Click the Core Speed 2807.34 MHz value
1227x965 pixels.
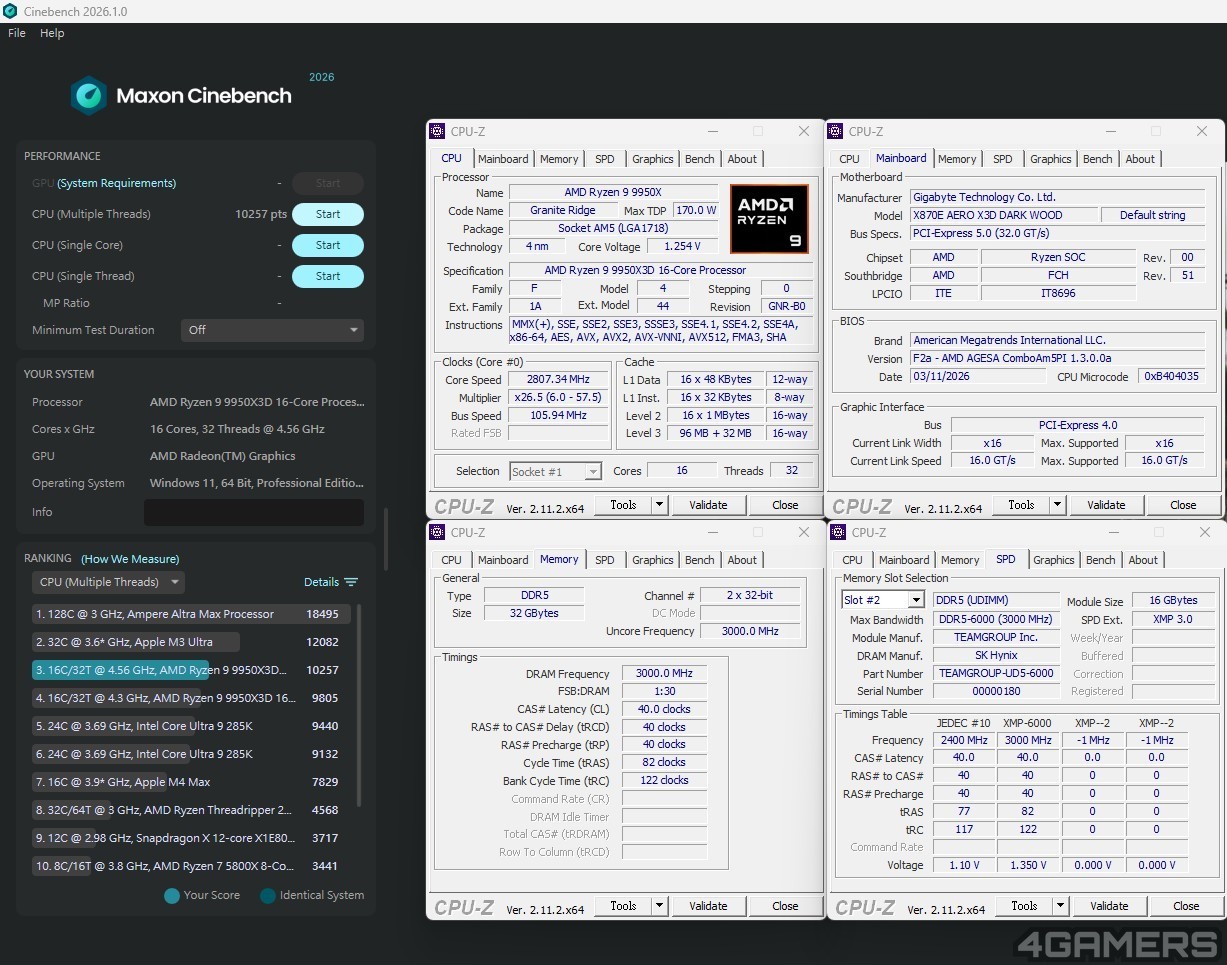(558, 379)
